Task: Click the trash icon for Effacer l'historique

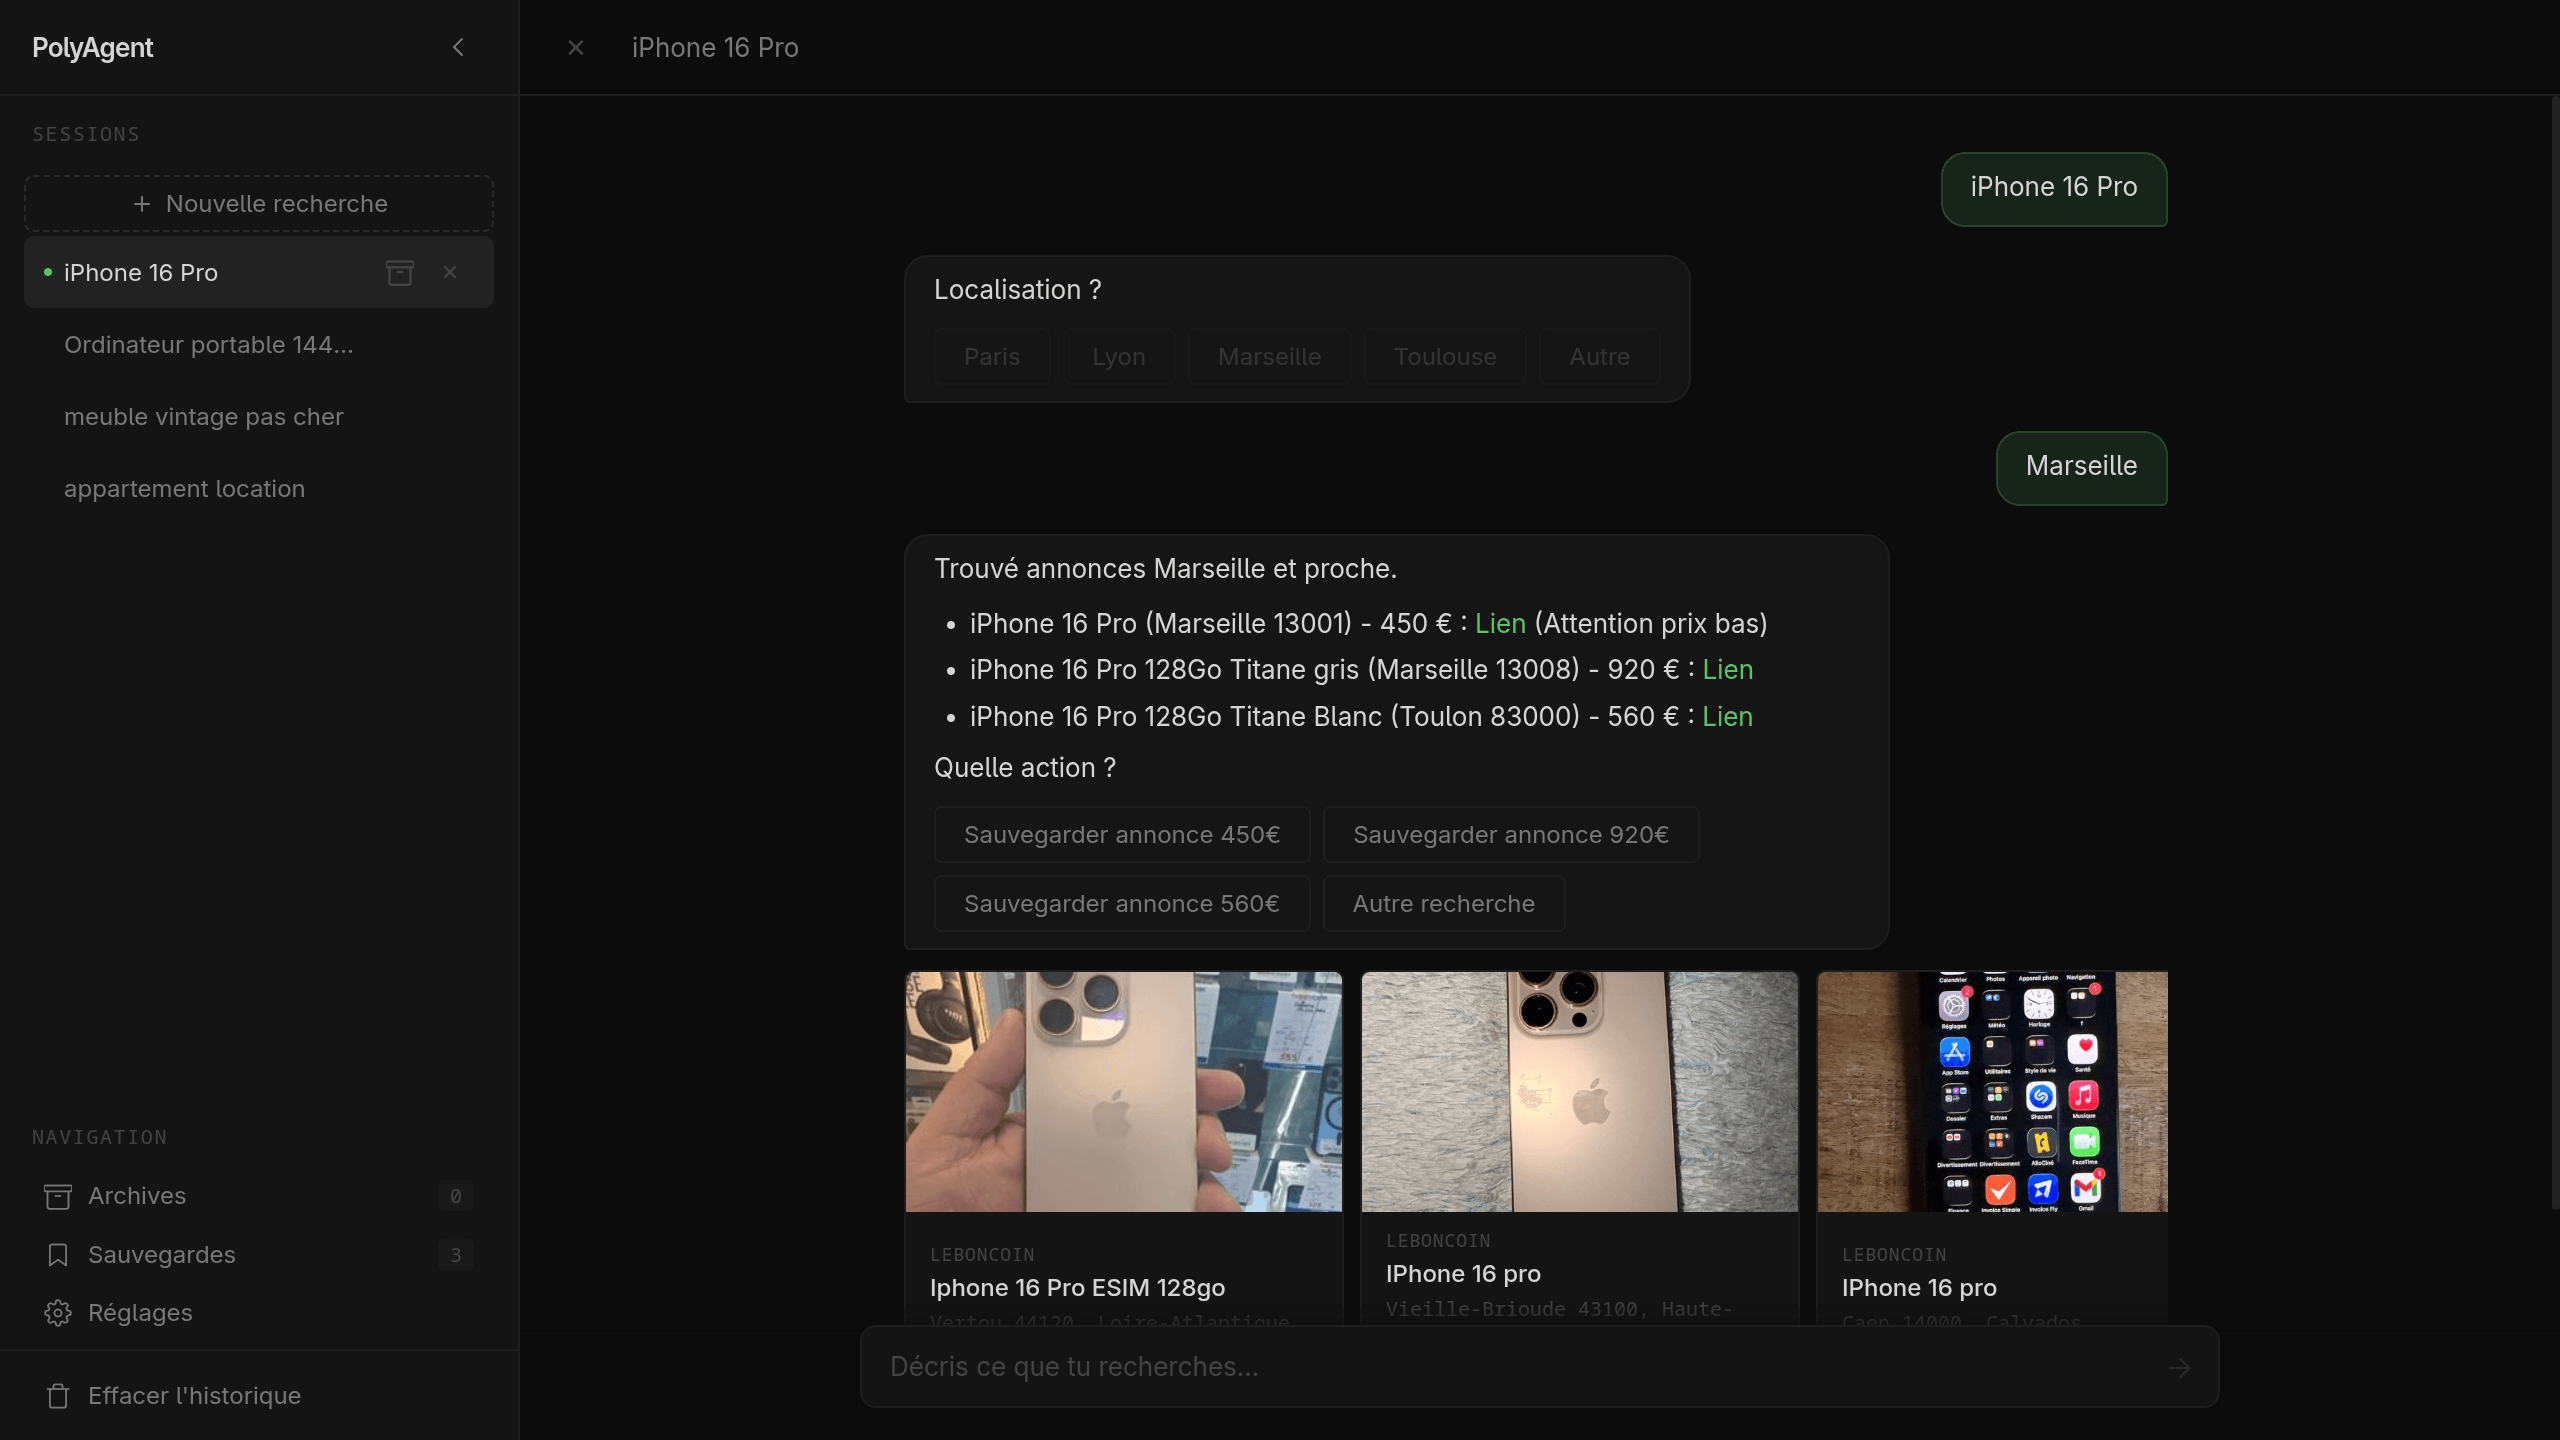Action: pyautogui.click(x=58, y=1396)
